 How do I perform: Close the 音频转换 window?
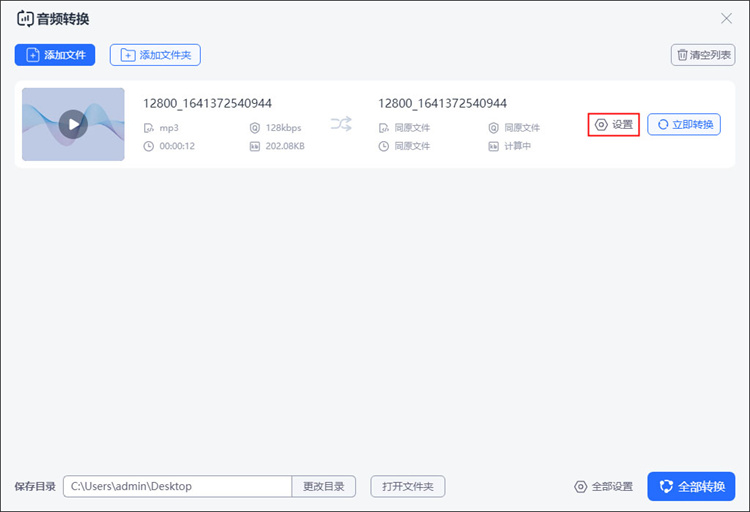pos(726,18)
